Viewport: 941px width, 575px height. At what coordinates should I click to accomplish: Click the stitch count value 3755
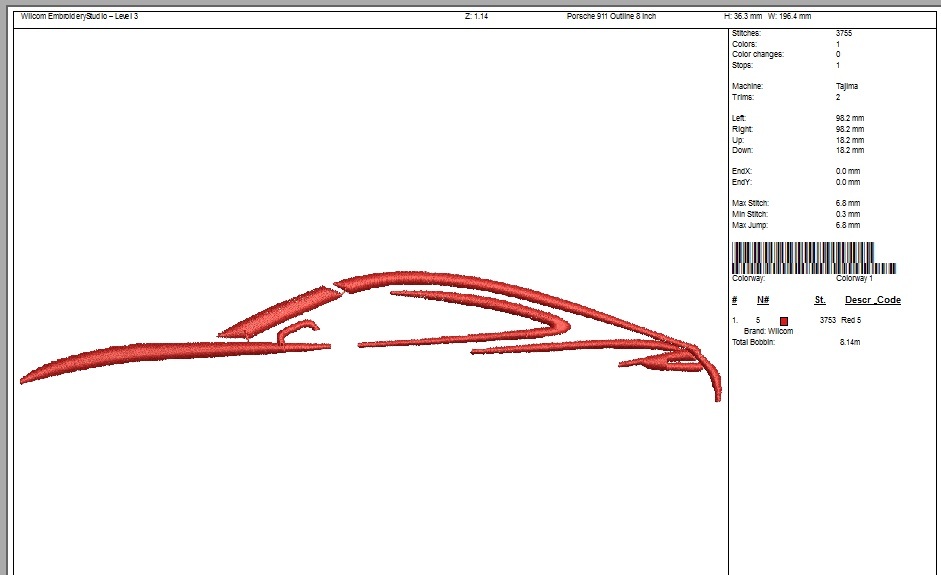[843, 33]
